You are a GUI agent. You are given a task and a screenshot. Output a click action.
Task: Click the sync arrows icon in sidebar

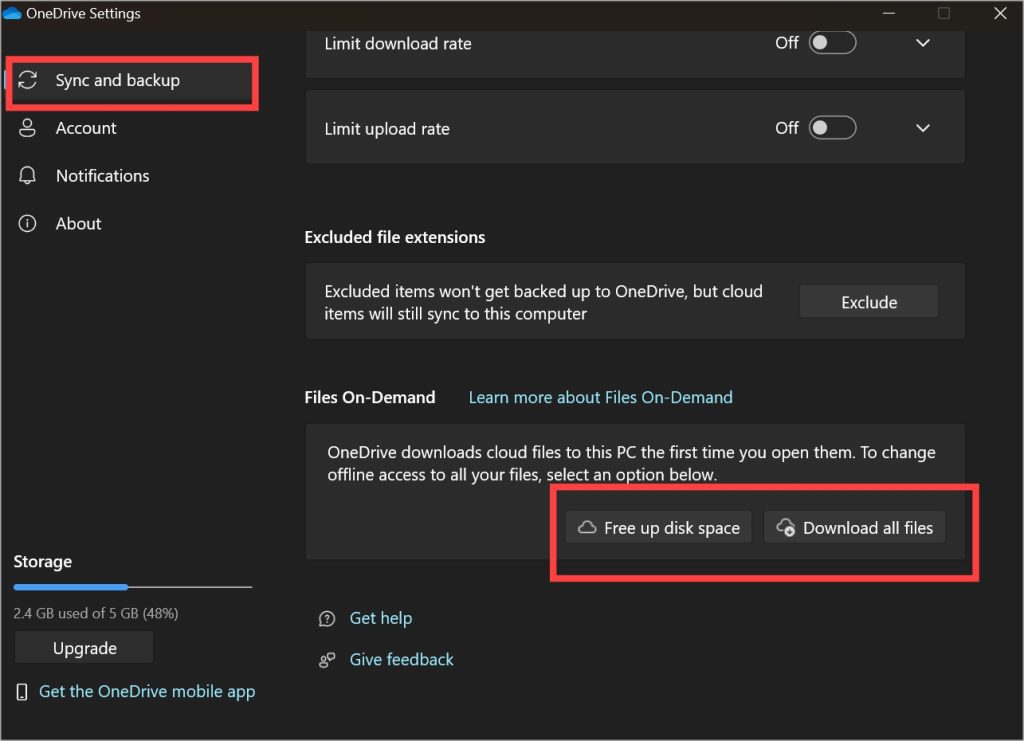pyautogui.click(x=28, y=80)
